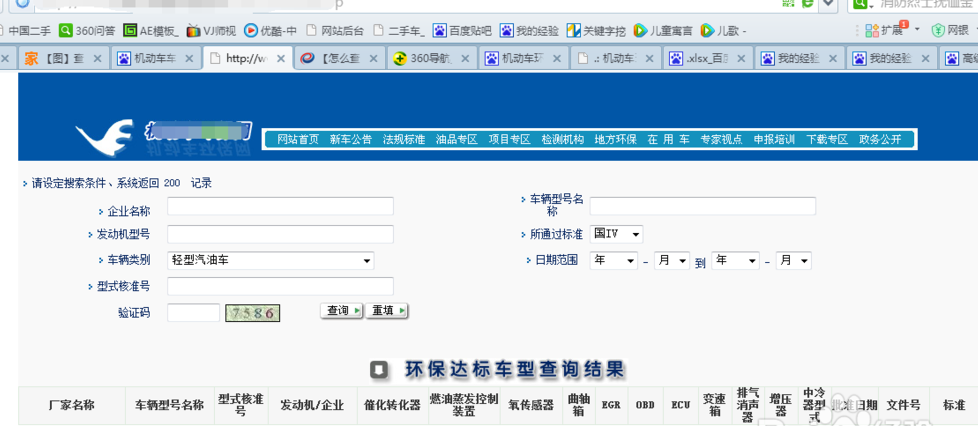Image resolution: width=978 pixels, height=426 pixels.
Task: Expand the start 年 date dropdown
Action: [x=614, y=261]
